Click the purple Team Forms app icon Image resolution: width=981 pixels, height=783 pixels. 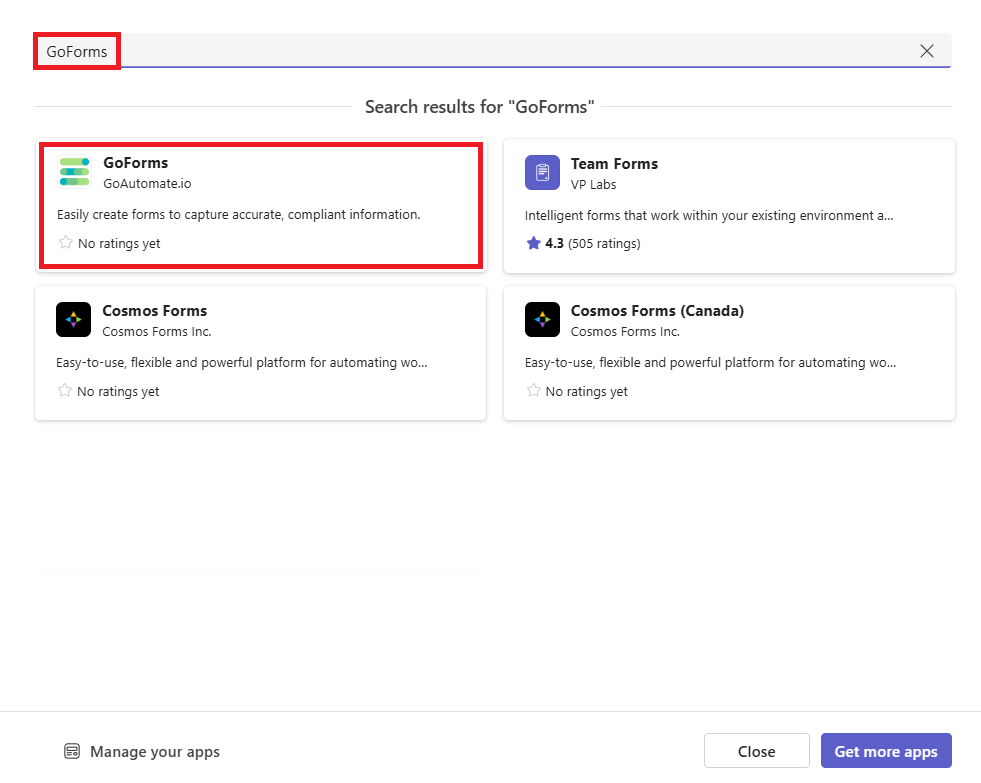(542, 172)
